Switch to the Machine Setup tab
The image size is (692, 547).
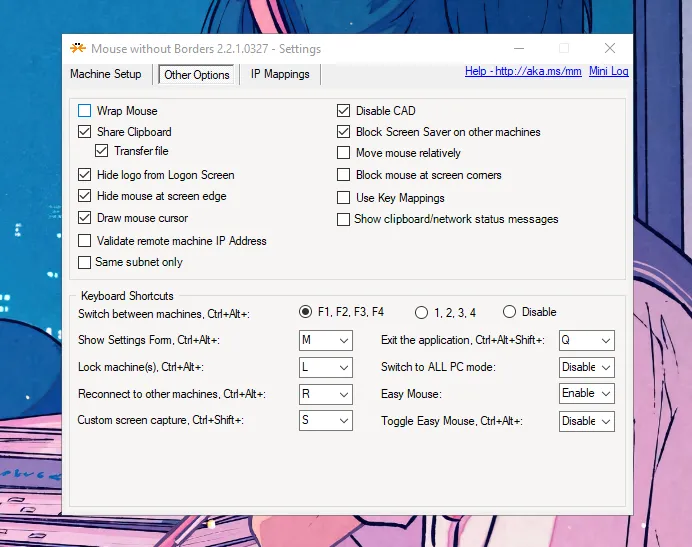click(106, 74)
